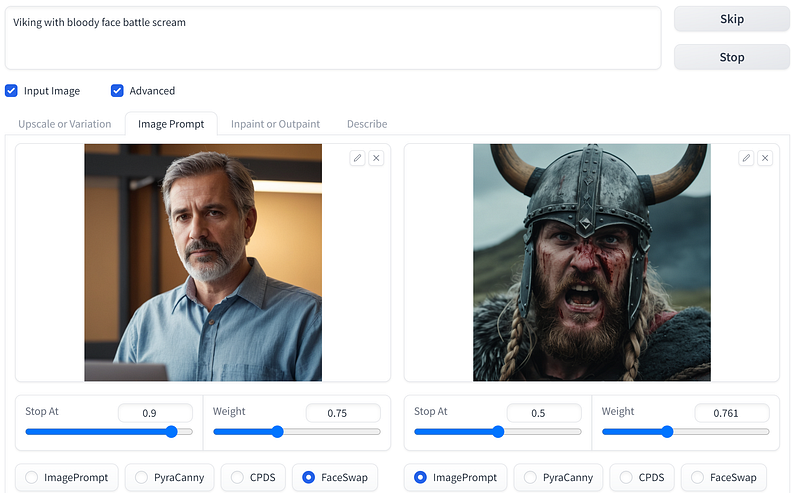Click the Stop At value field showing 0.9
The height and width of the screenshot is (493, 800).
point(155,413)
